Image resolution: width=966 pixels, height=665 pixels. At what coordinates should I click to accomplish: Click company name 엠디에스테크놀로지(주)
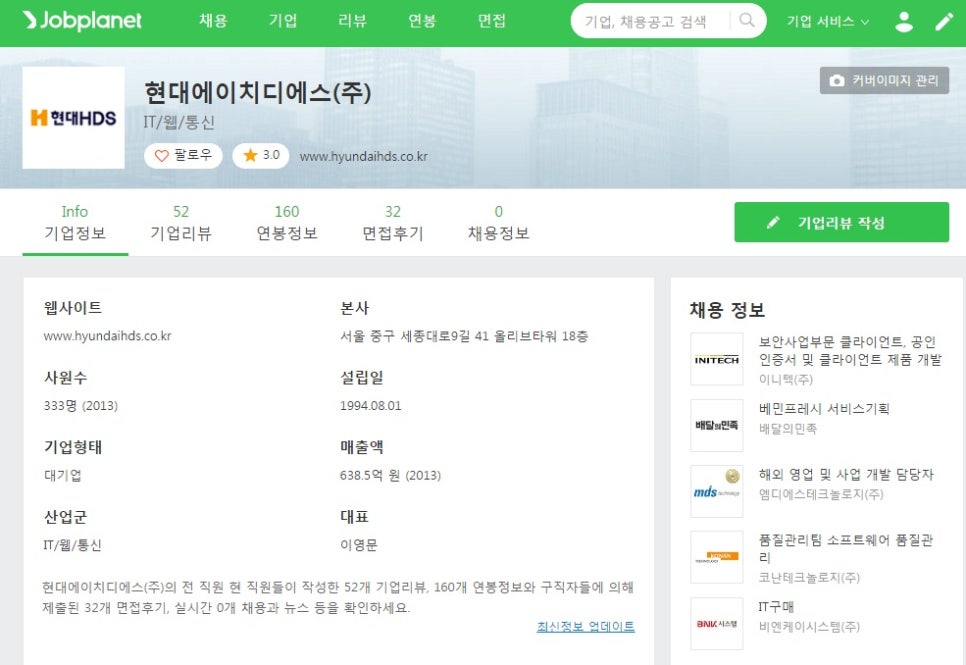pyautogui.click(x=821, y=494)
